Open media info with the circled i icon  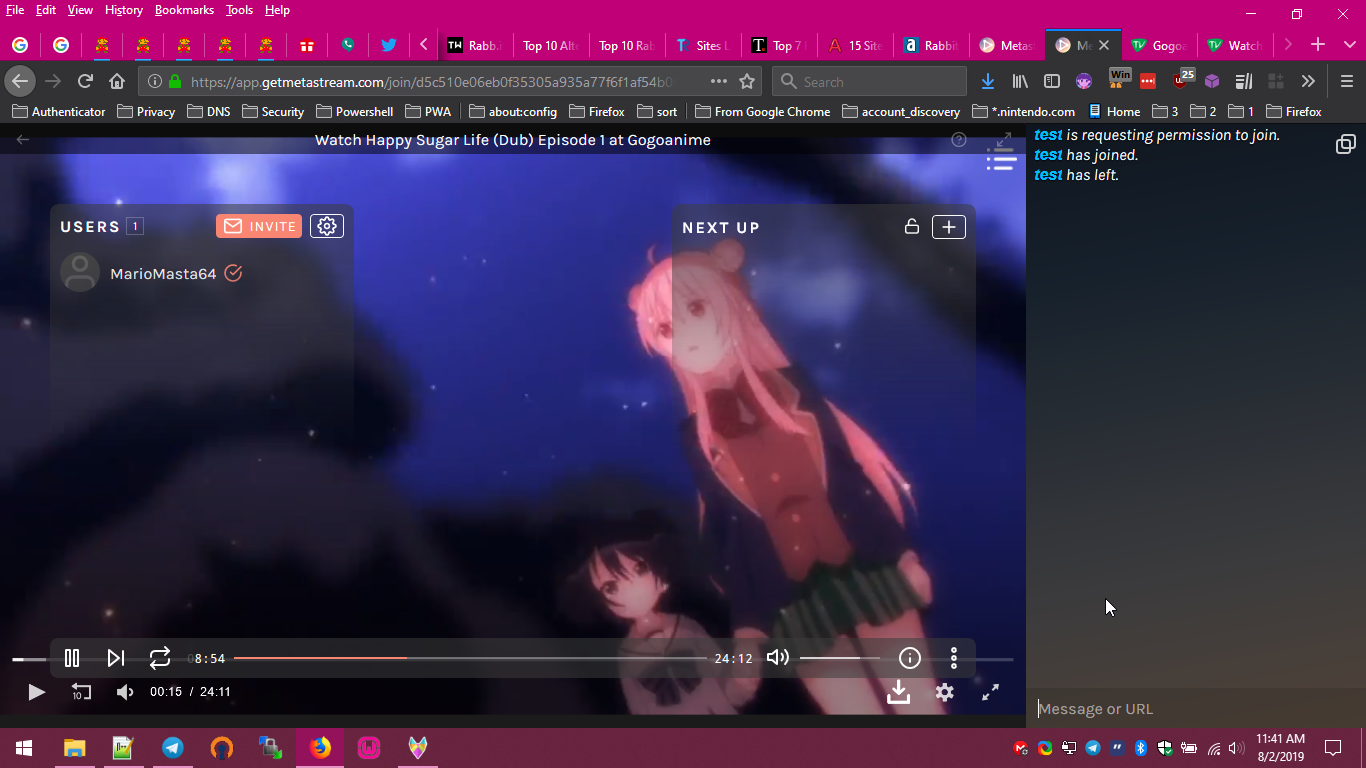[x=909, y=658]
